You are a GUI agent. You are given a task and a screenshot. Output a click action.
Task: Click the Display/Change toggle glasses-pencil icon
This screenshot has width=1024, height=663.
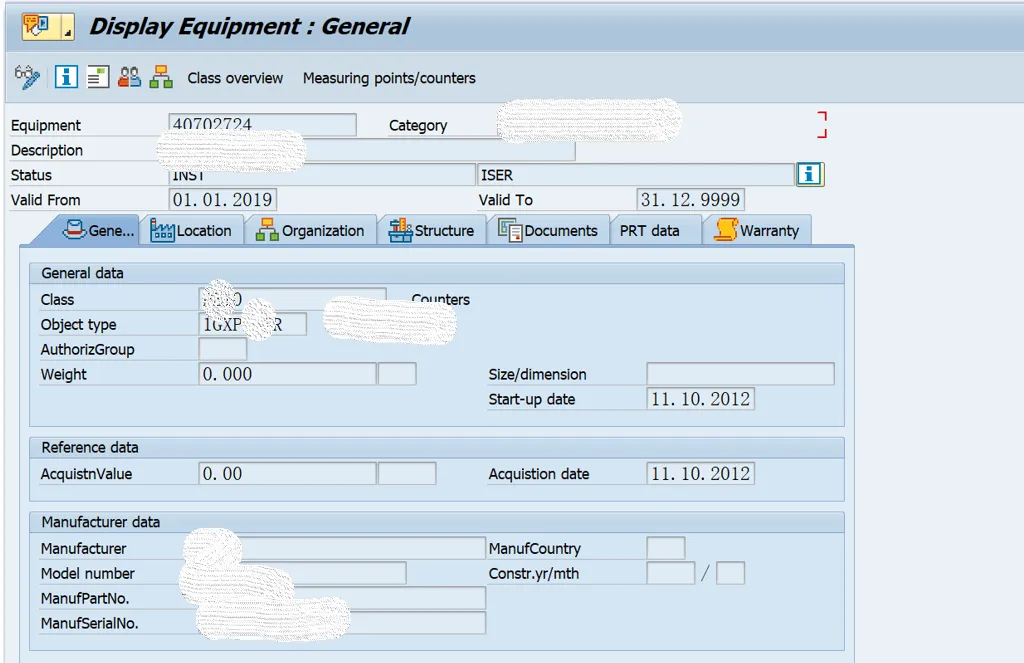27,77
